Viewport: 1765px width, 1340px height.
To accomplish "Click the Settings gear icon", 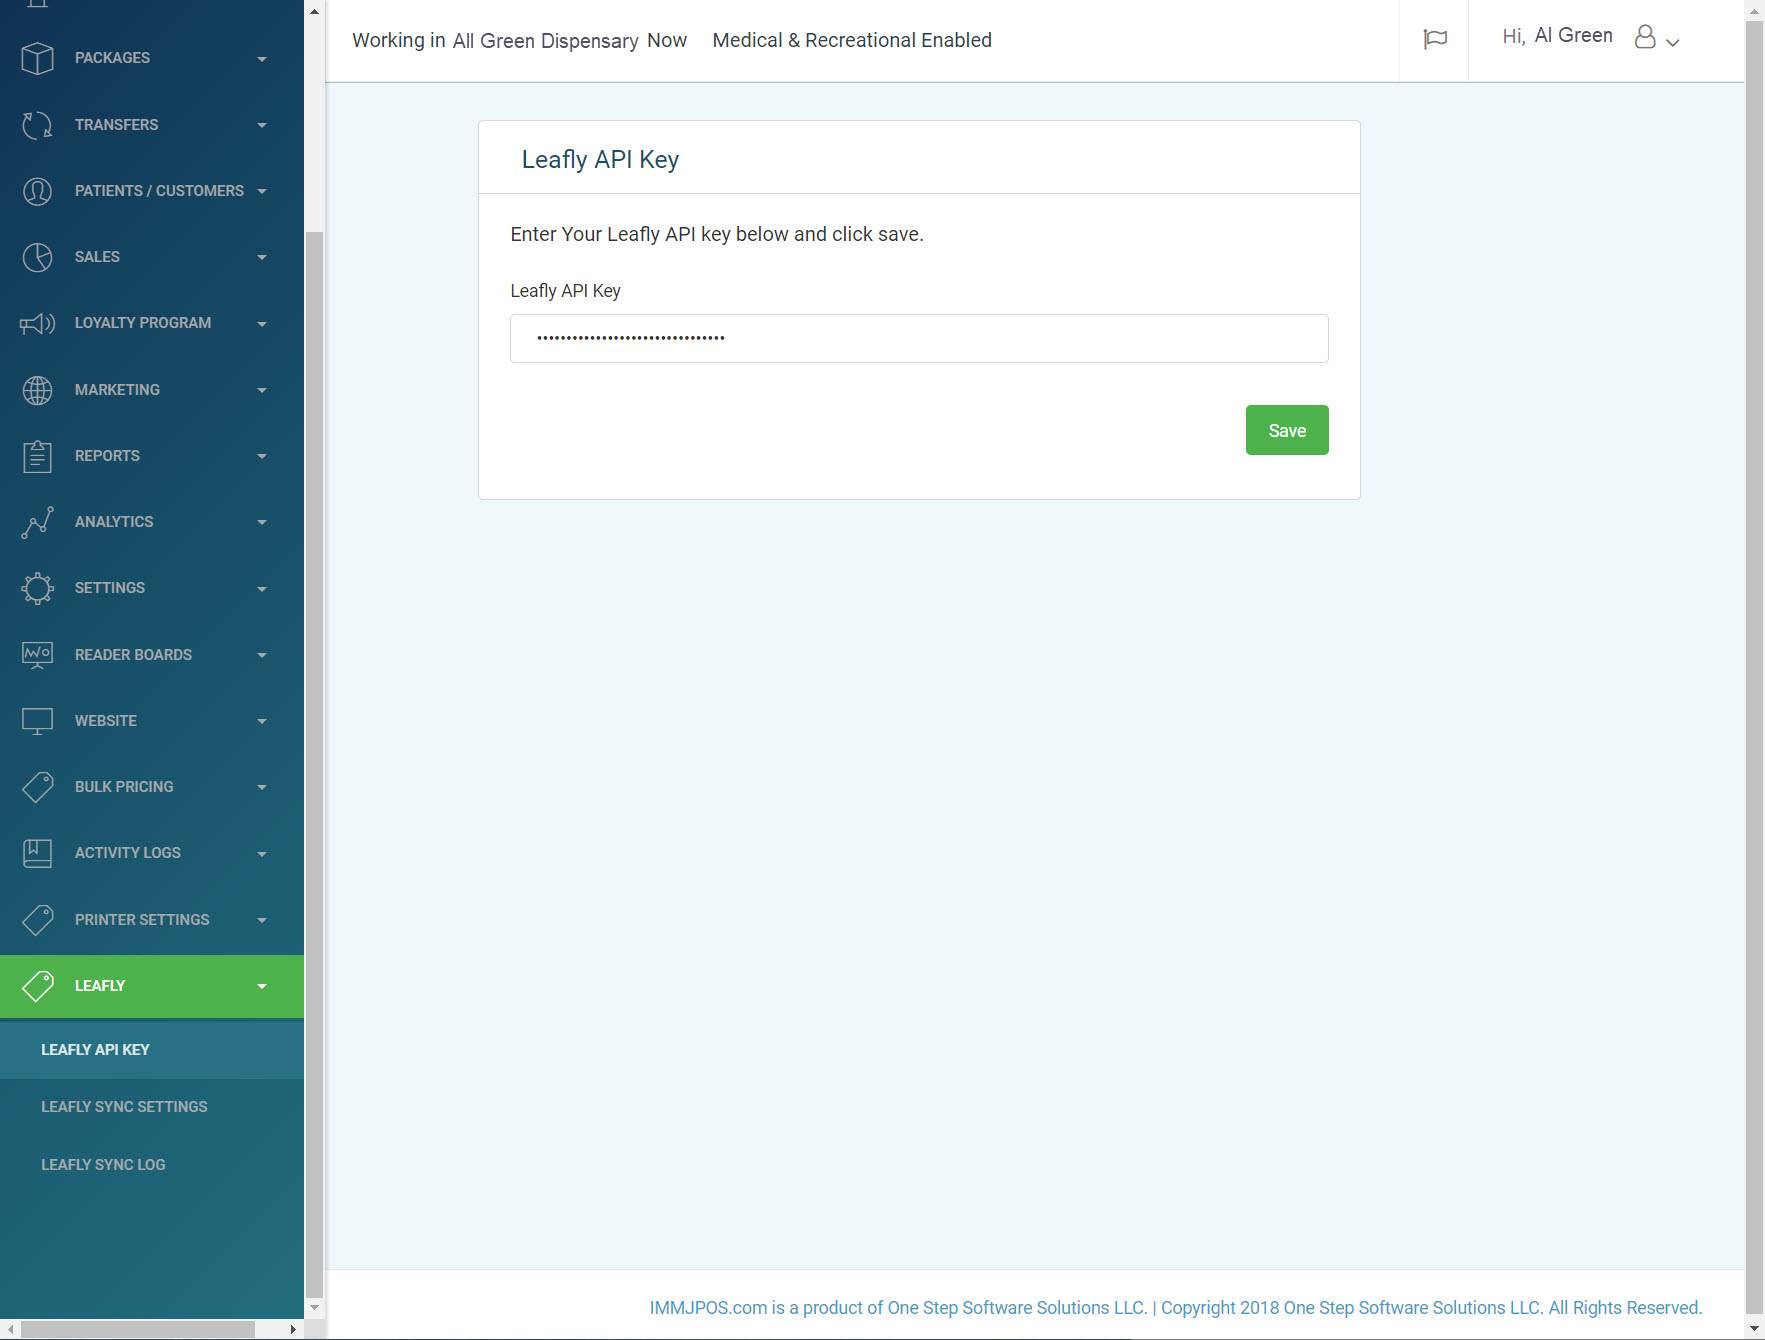I will (37, 588).
